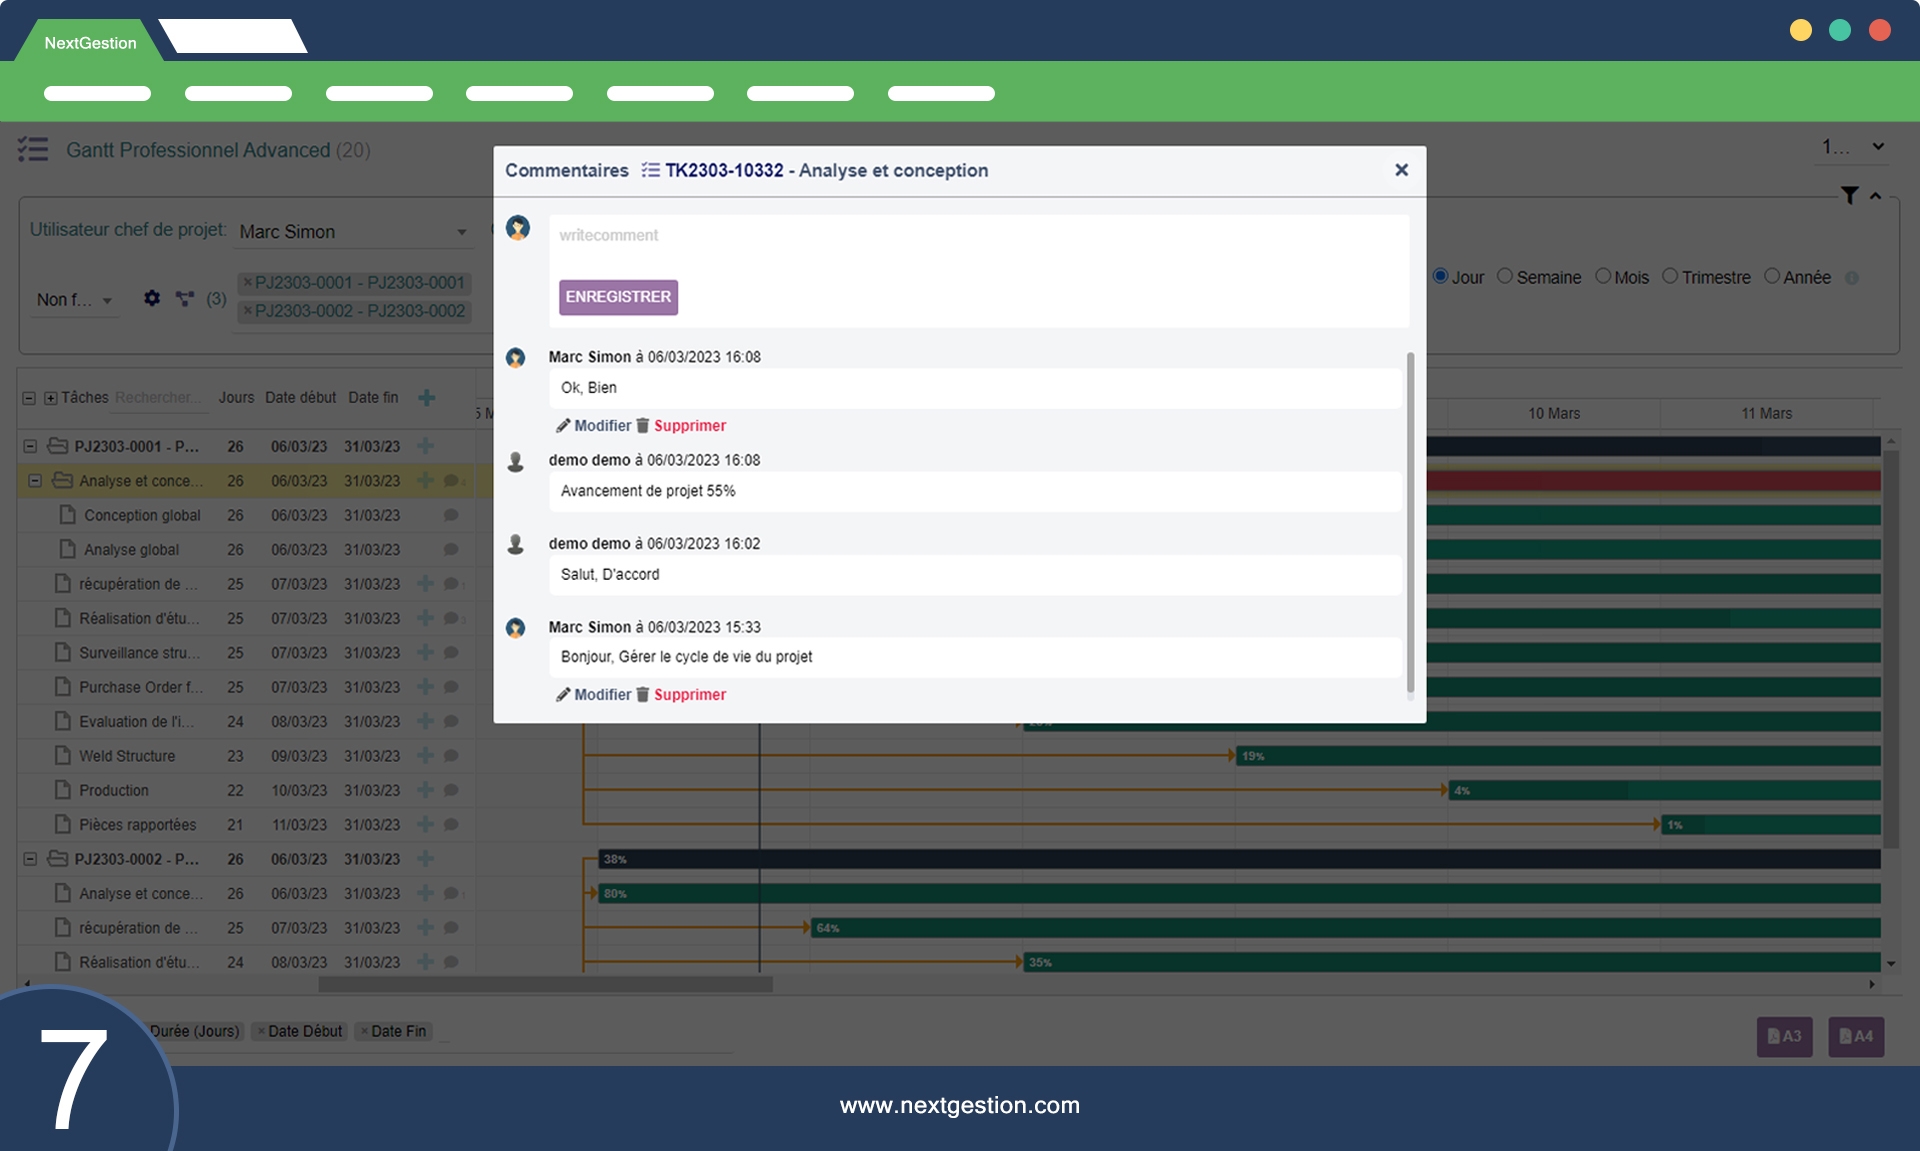Open the gear settings icon
1920x1151 pixels.
coord(152,298)
